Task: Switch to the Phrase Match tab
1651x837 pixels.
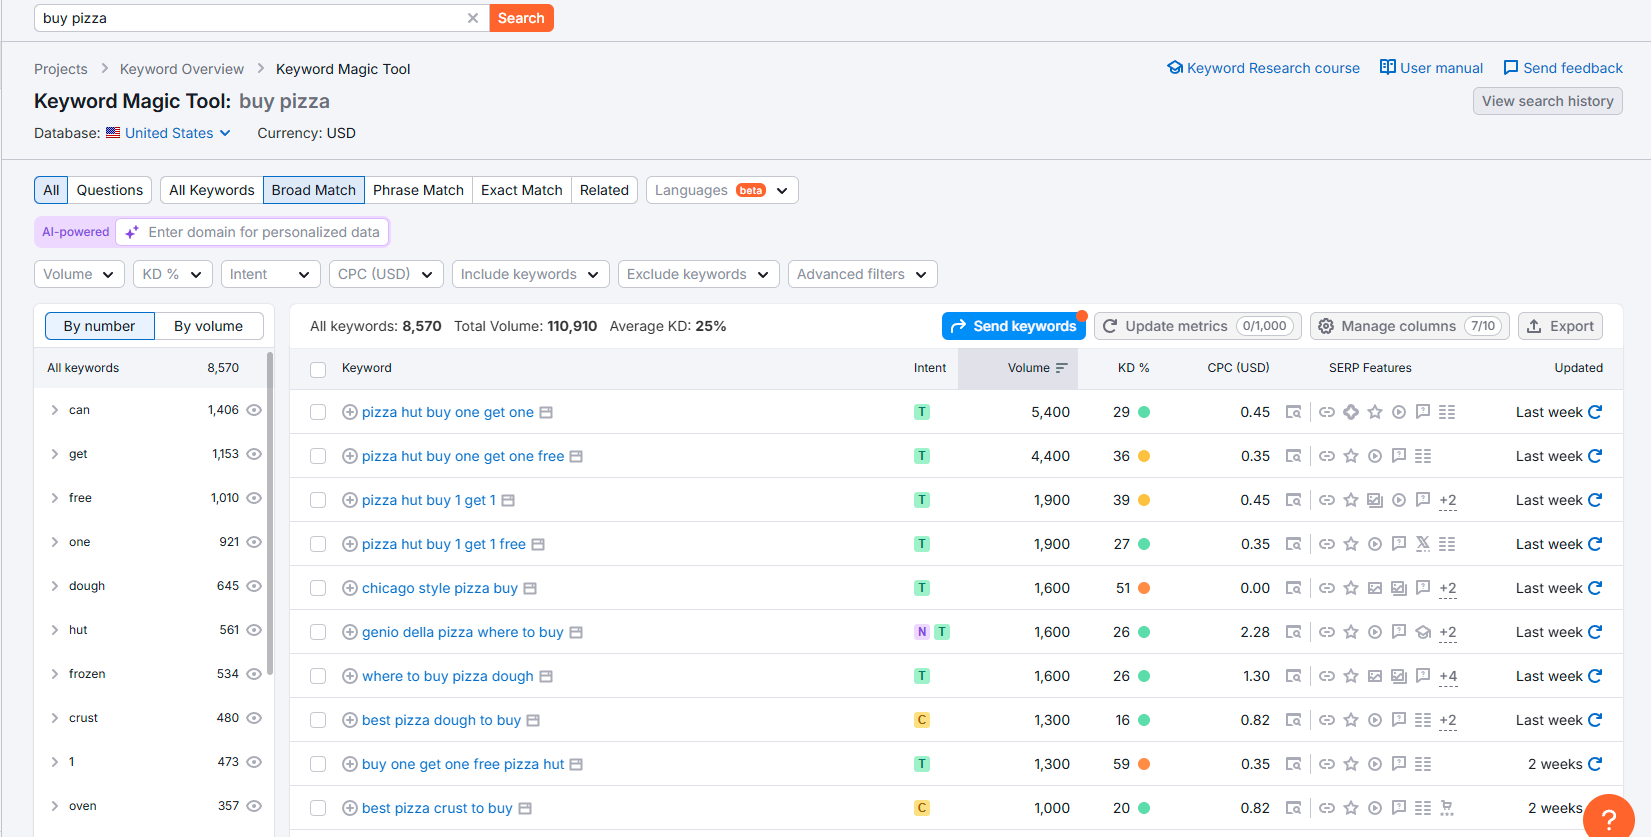Action: pyautogui.click(x=418, y=190)
